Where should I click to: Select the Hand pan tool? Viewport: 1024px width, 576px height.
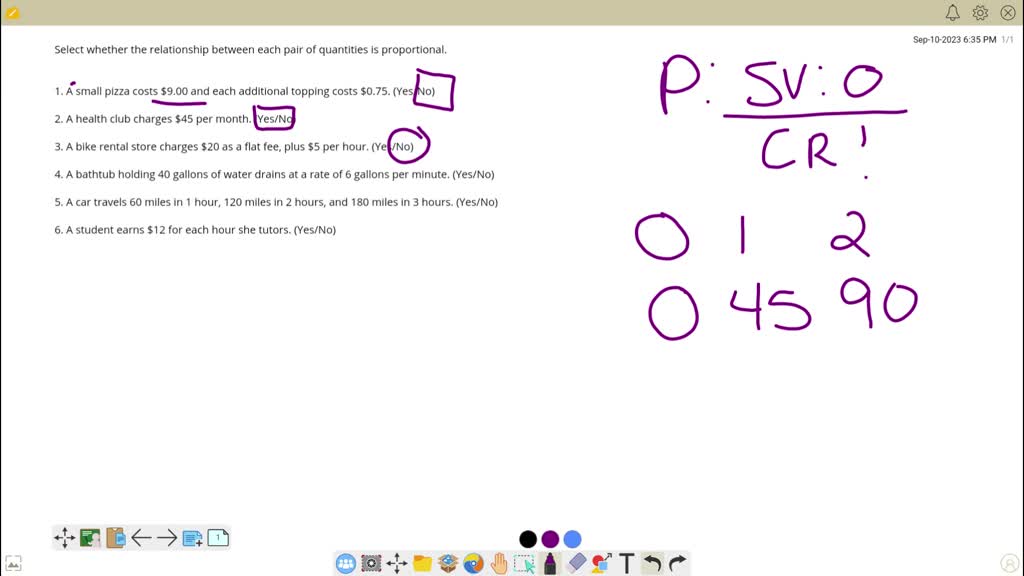(x=499, y=563)
